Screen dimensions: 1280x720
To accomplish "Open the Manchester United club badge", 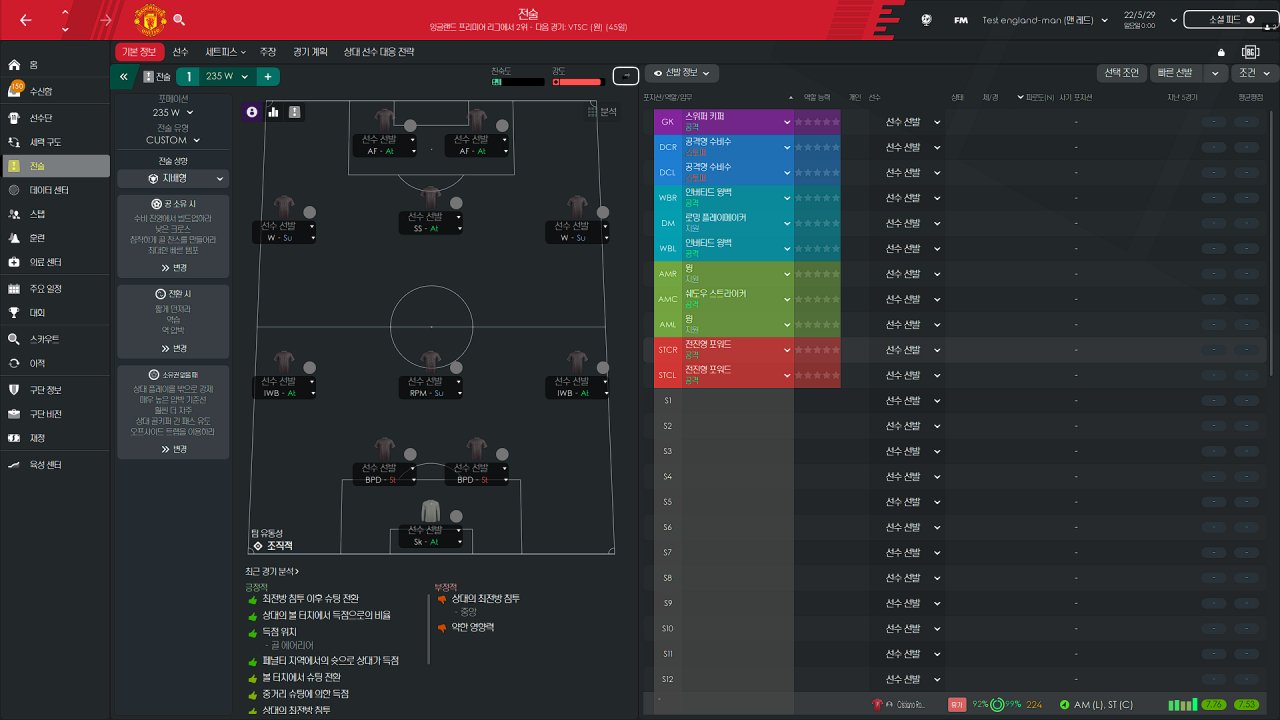I will click(x=149, y=19).
